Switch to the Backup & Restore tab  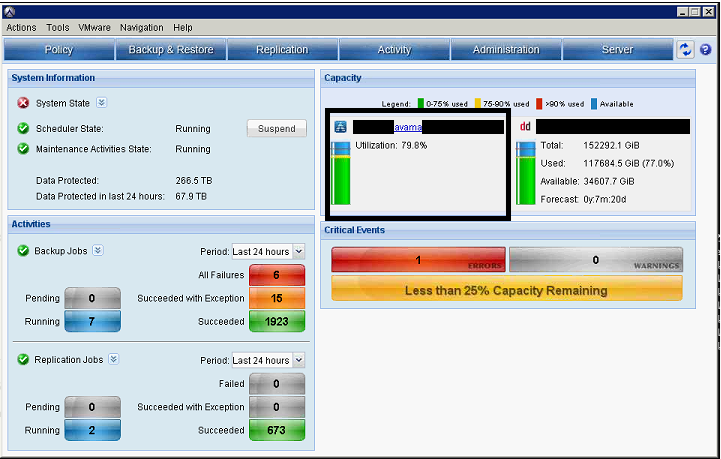tap(171, 50)
